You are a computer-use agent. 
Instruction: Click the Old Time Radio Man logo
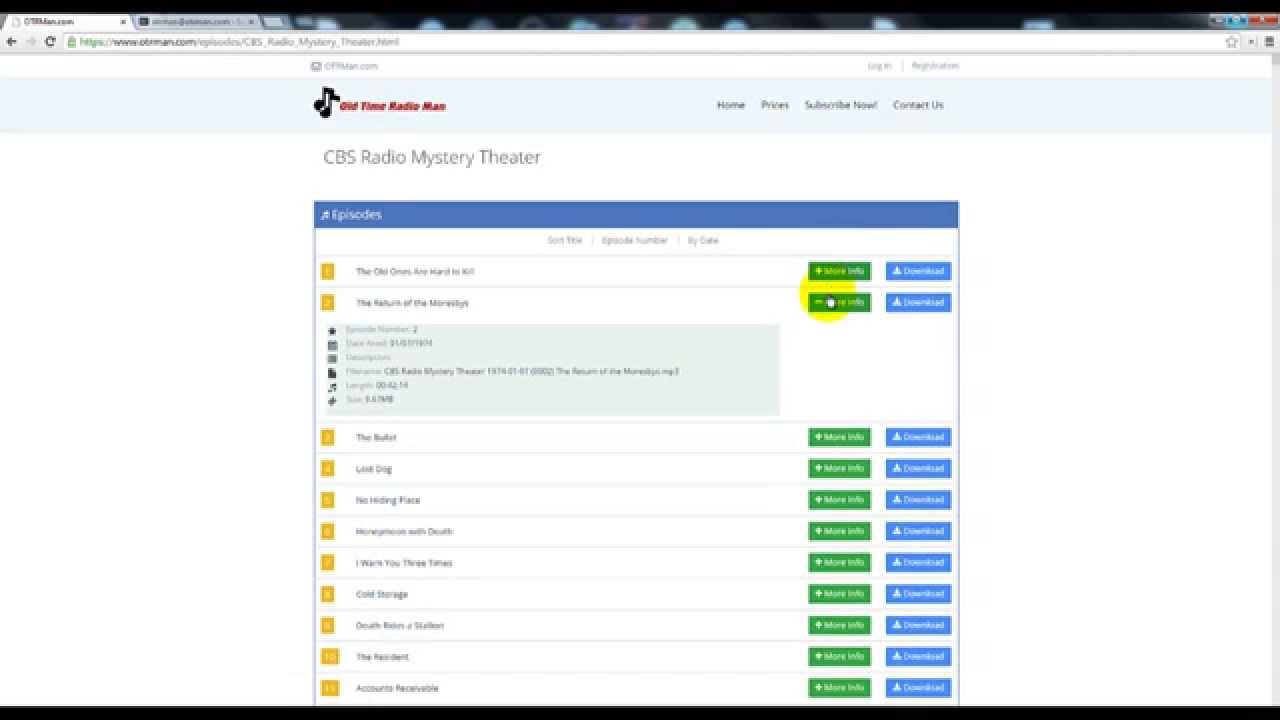[x=380, y=103]
